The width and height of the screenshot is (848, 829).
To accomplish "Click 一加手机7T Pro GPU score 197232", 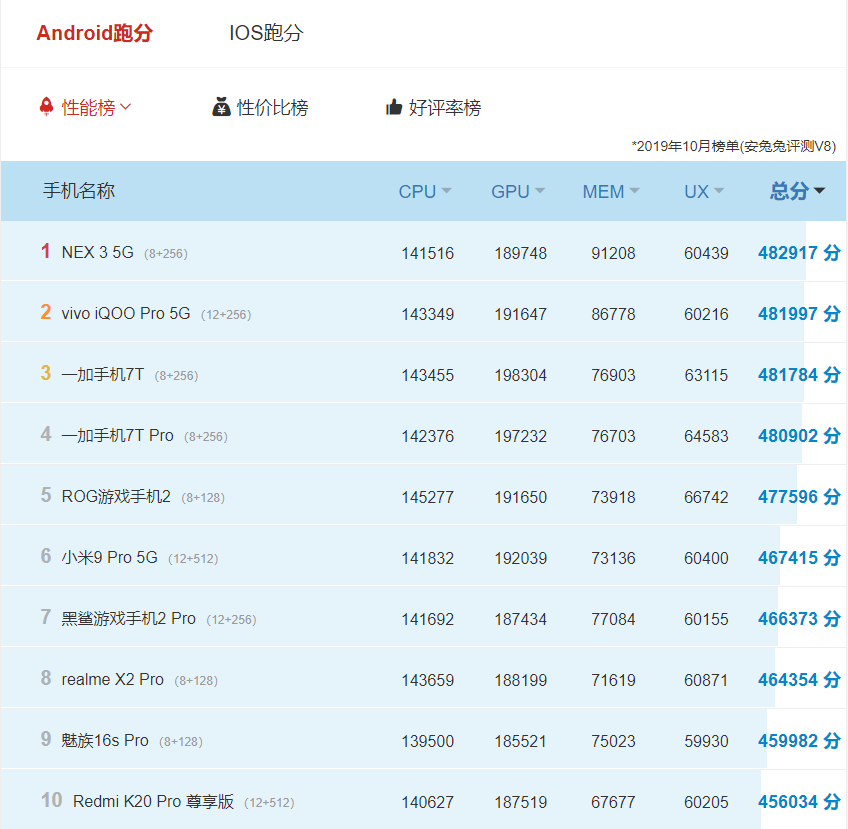I will pyautogui.click(x=520, y=436).
